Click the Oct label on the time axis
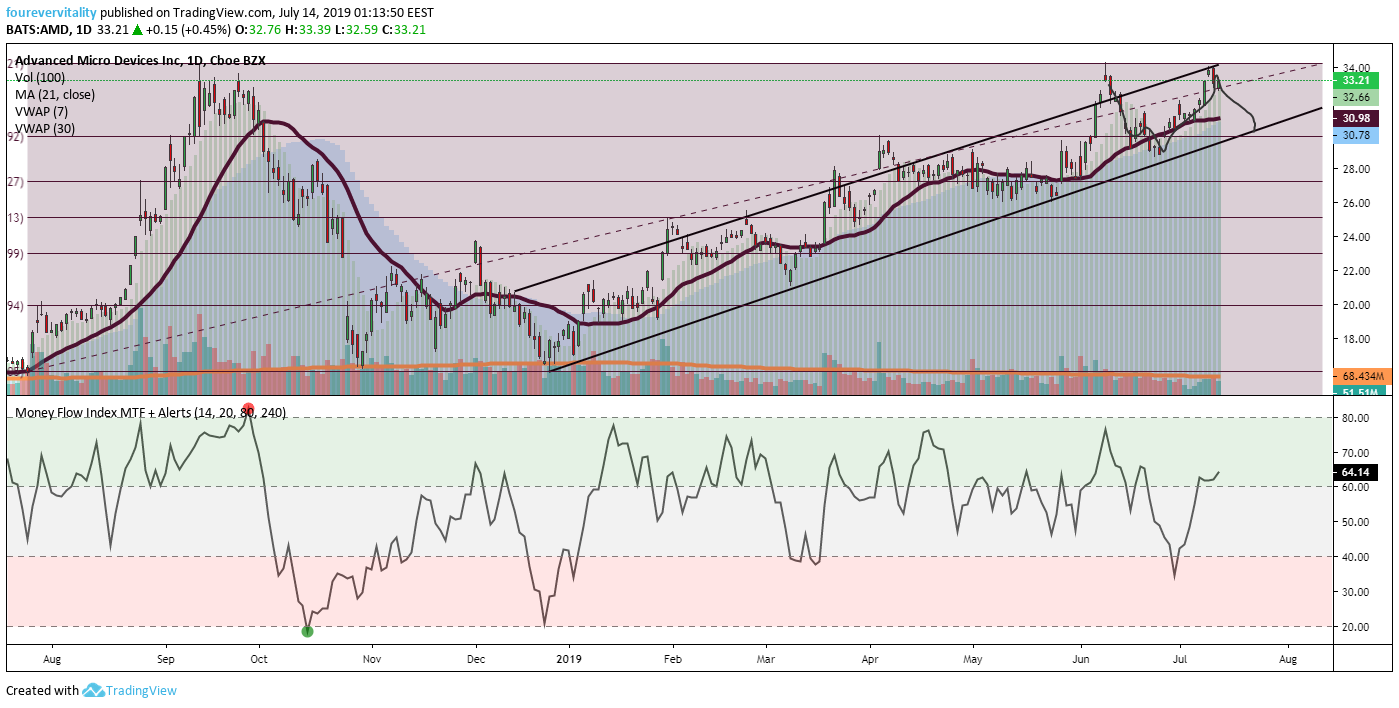Viewport: 1399px width, 708px height. click(259, 659)
